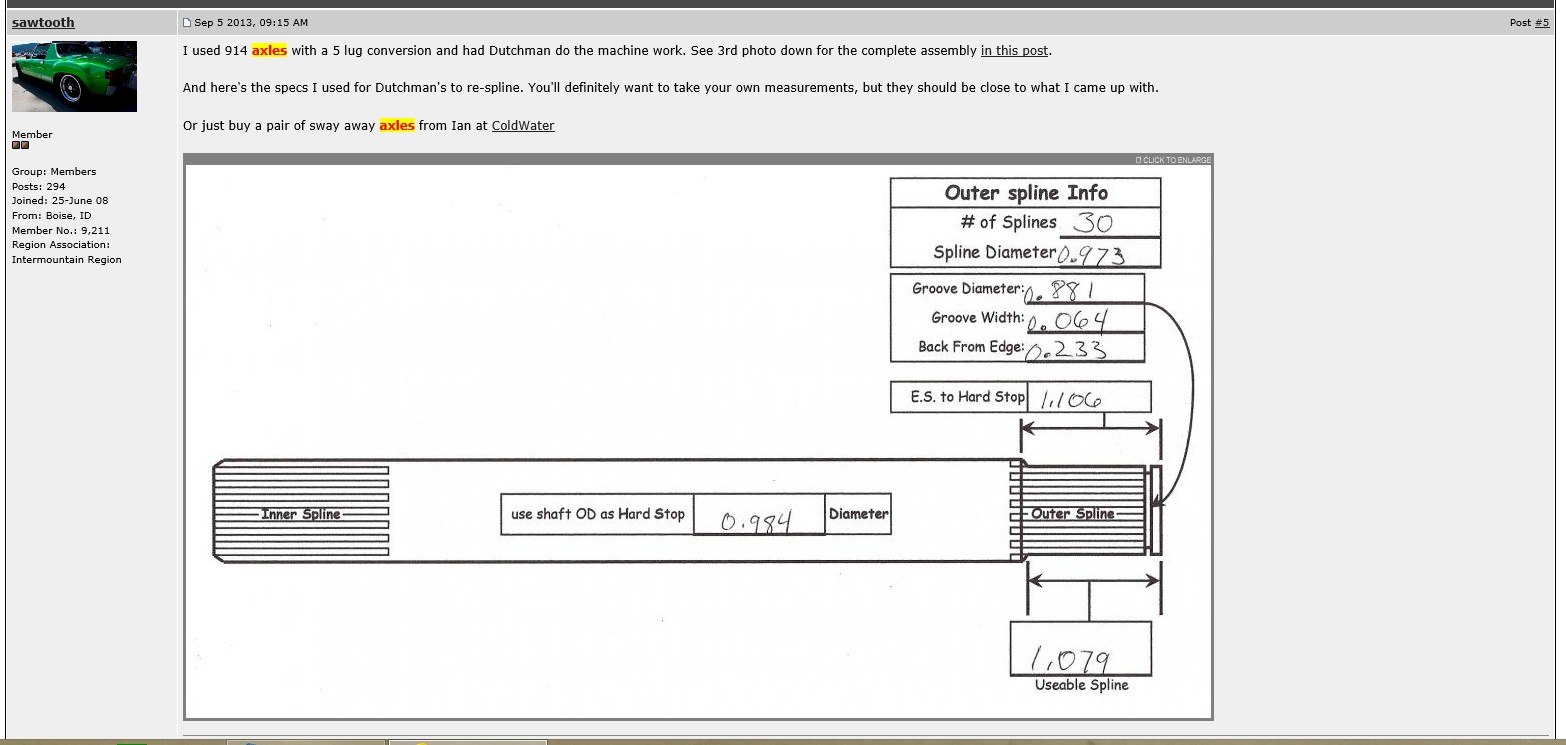Click the 'Outer Spline' label on shaft drawing
Screen dimensions: 1566x745
click(x=1072, y=514)
